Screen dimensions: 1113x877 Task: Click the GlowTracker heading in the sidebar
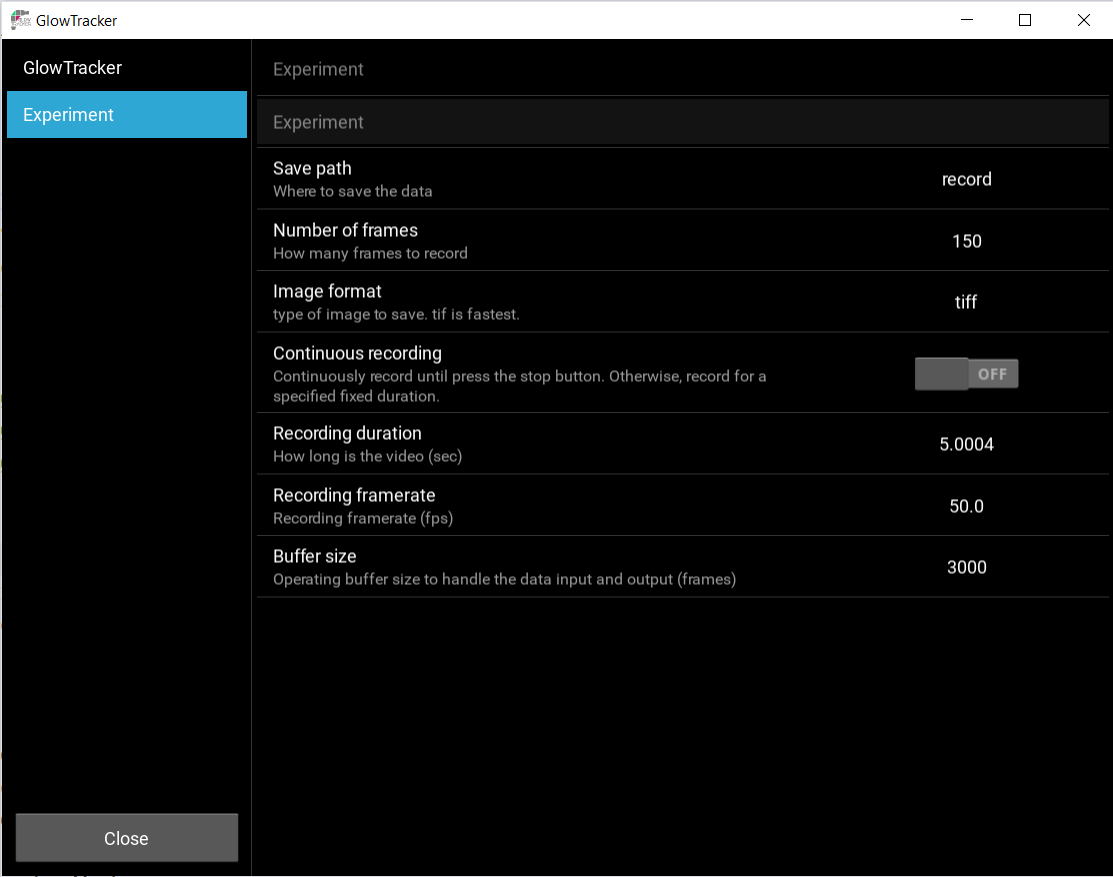72,67
